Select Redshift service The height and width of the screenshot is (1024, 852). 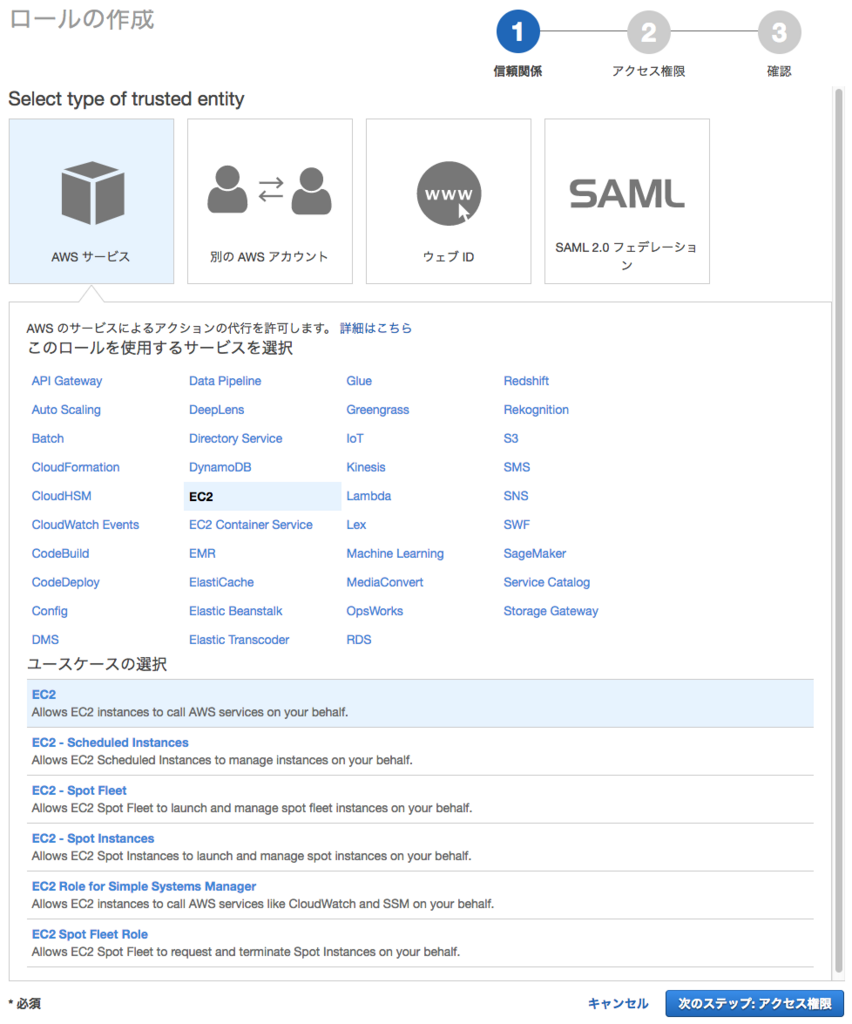526,381
